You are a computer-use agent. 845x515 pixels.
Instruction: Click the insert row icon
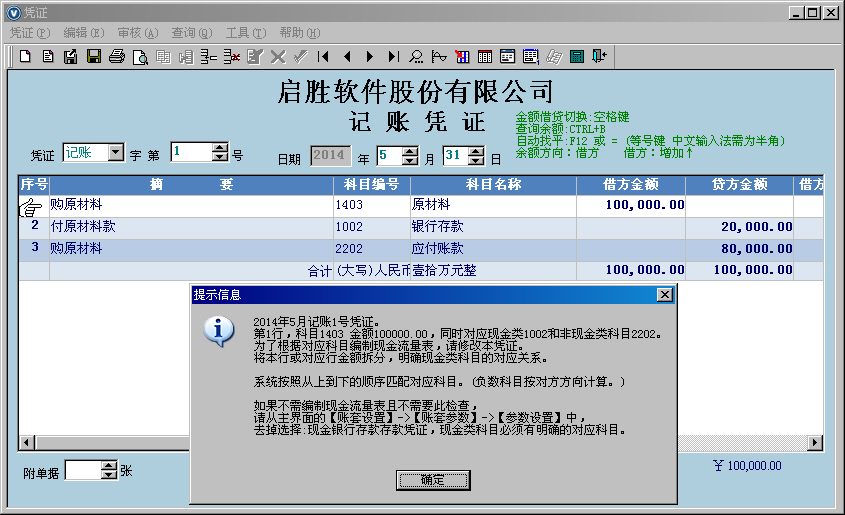coord(209,56)
